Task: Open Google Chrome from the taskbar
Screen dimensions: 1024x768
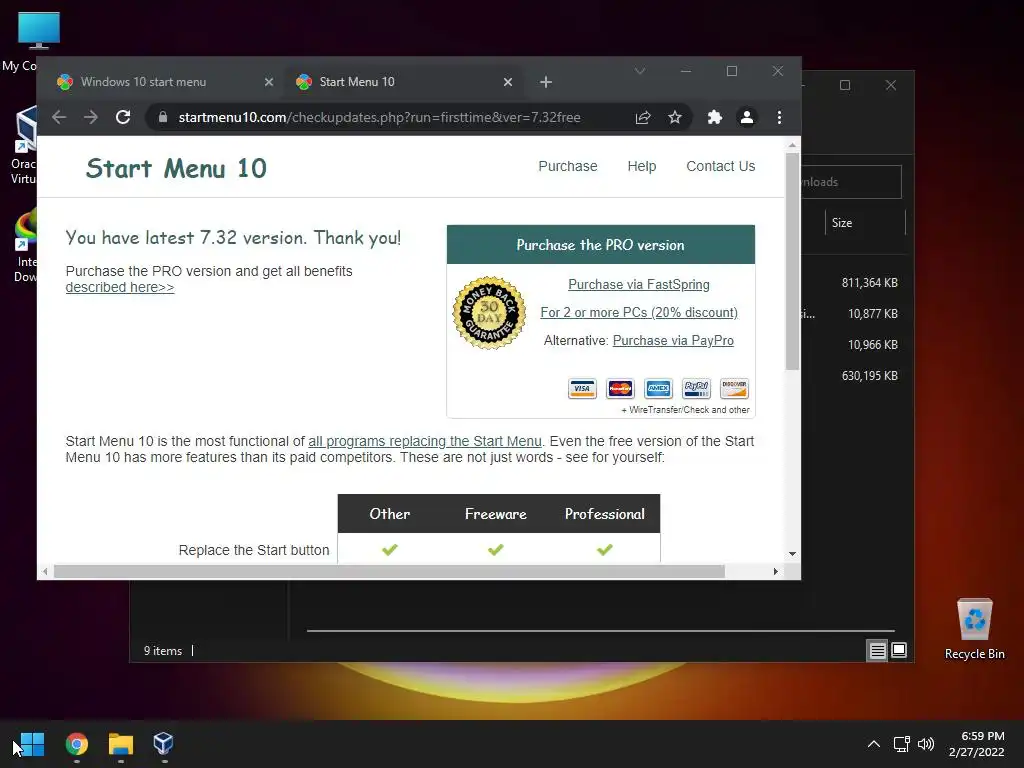Action: point(77,744)
